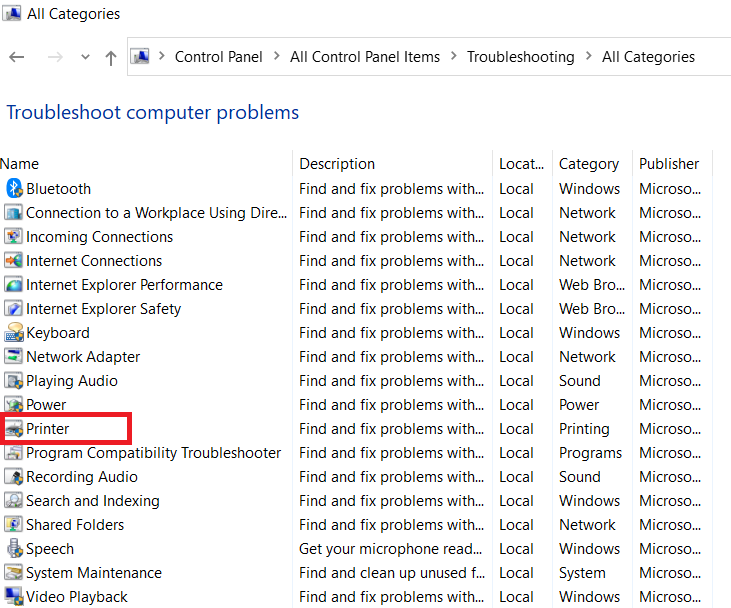Image resolution: width=731 pixels, height=608 pixels.
Task: Go back with the back arrow
Action: 17,57
